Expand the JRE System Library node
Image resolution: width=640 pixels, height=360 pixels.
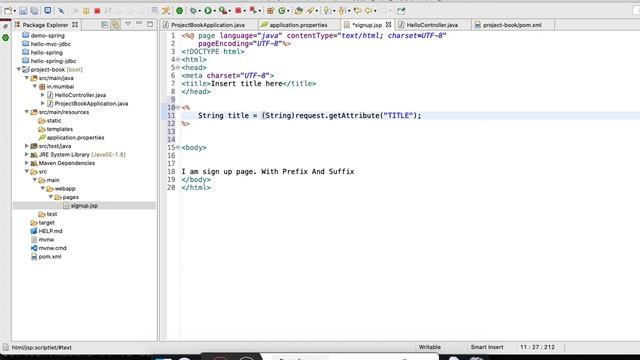click(x=27, y=154)
